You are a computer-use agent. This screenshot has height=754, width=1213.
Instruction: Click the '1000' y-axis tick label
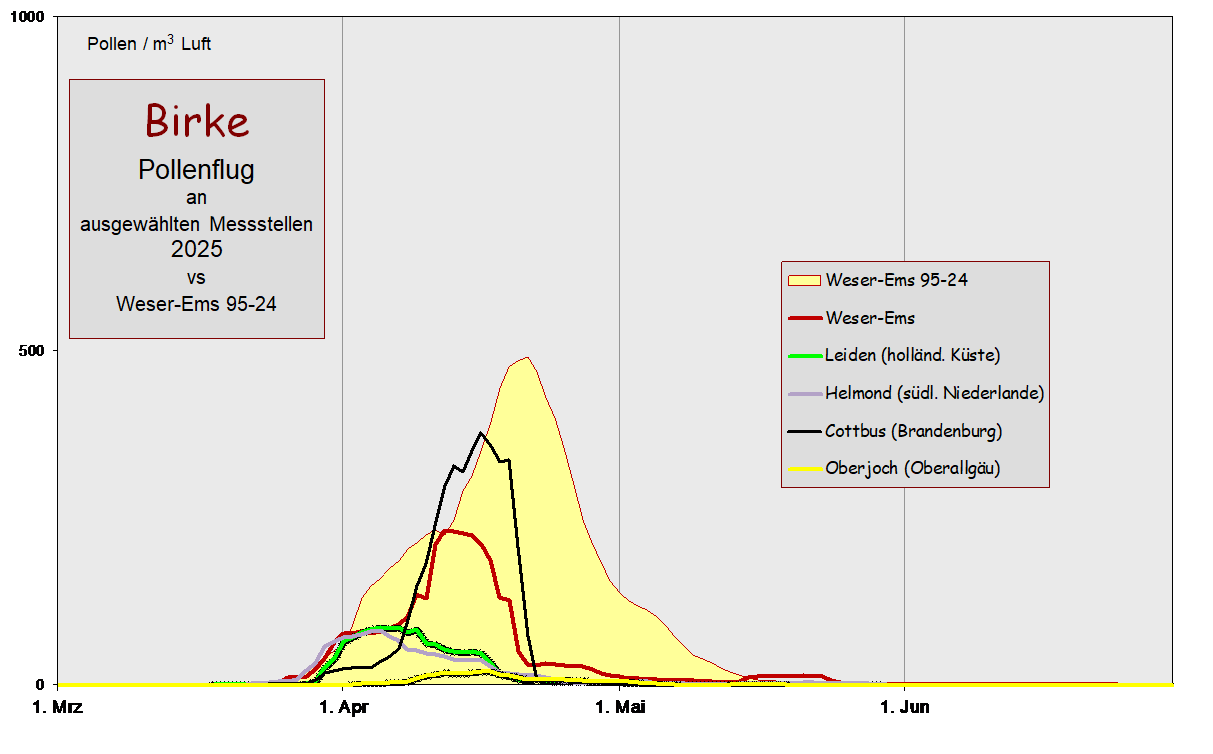click(x=28, y=17)
